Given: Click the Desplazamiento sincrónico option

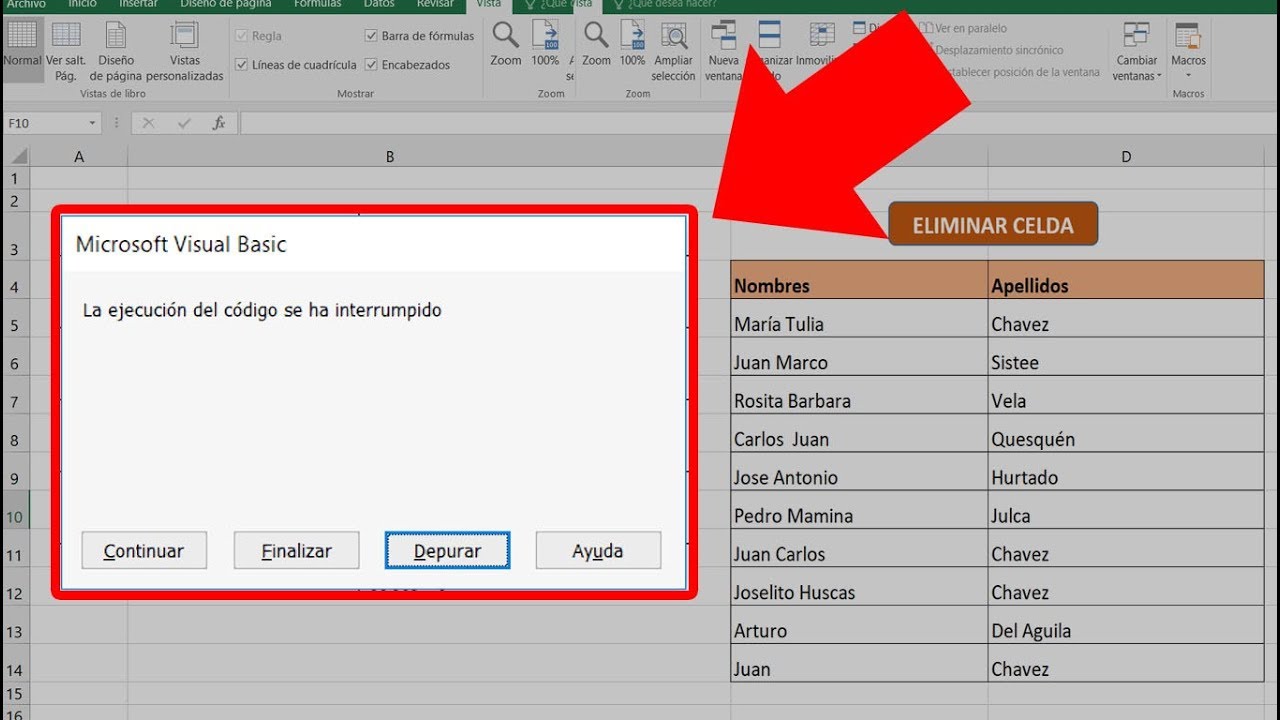Looking at the screenshot, I should click(998, 50).
